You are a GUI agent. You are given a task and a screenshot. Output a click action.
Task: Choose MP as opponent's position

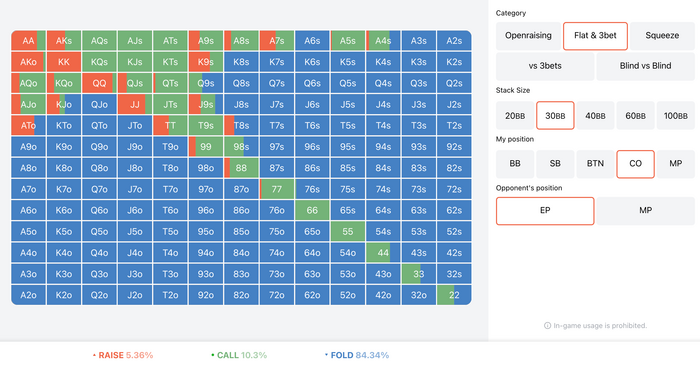(645, 211)
